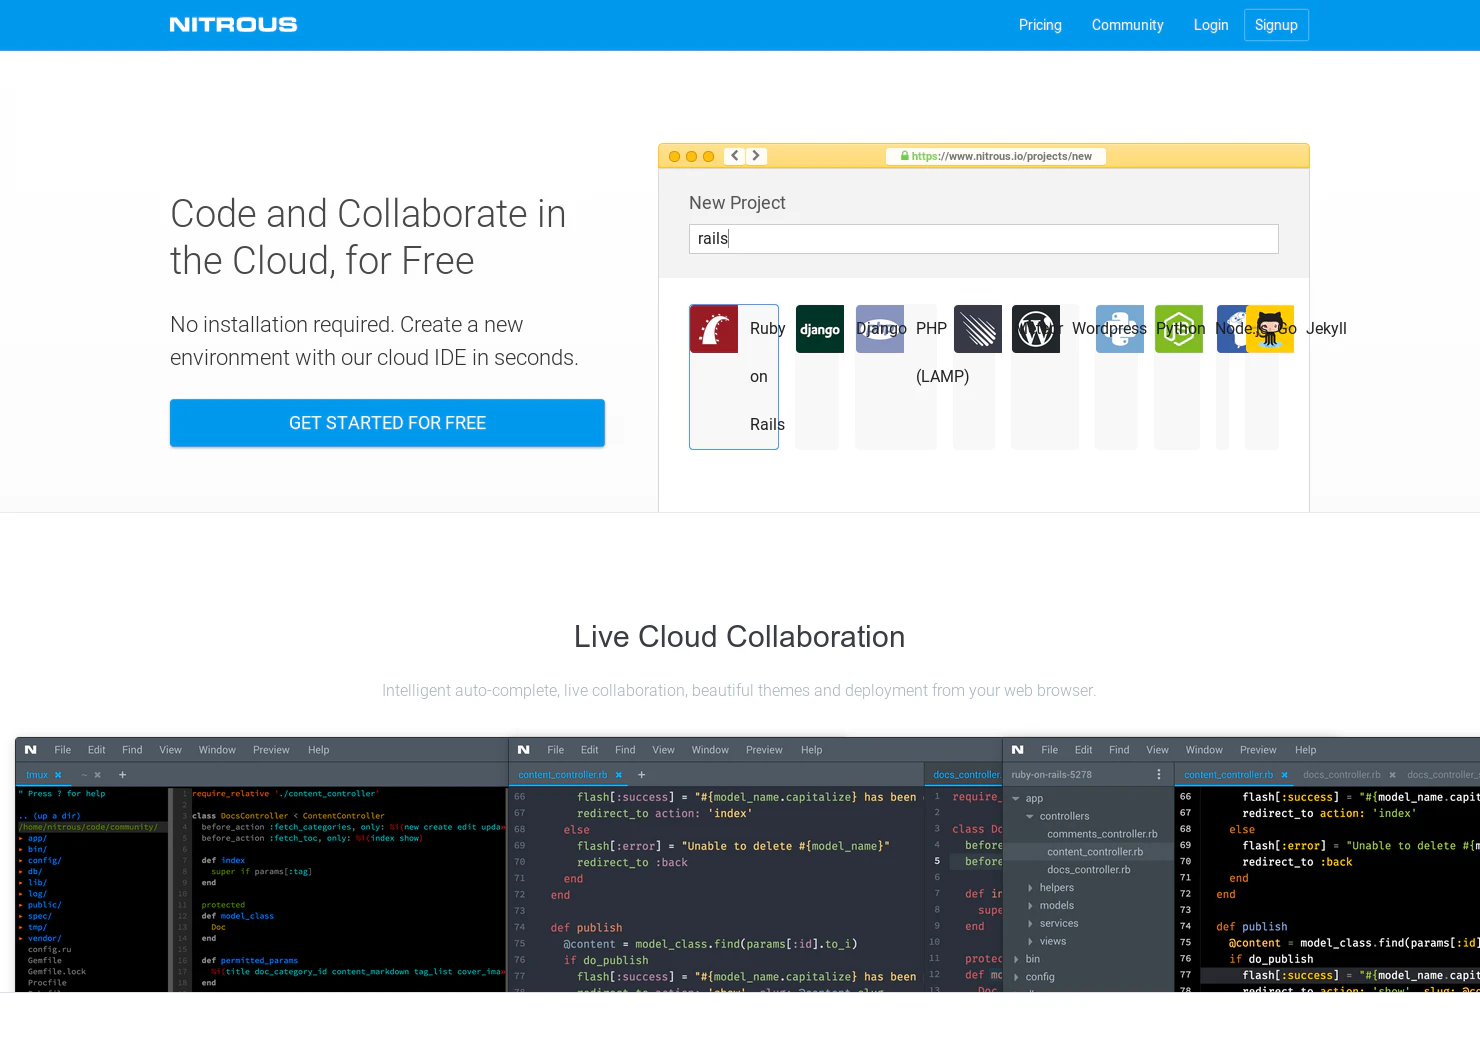1480x1037 pixels.
Task: Select the Python template icon
Action: pos(1120,329)
